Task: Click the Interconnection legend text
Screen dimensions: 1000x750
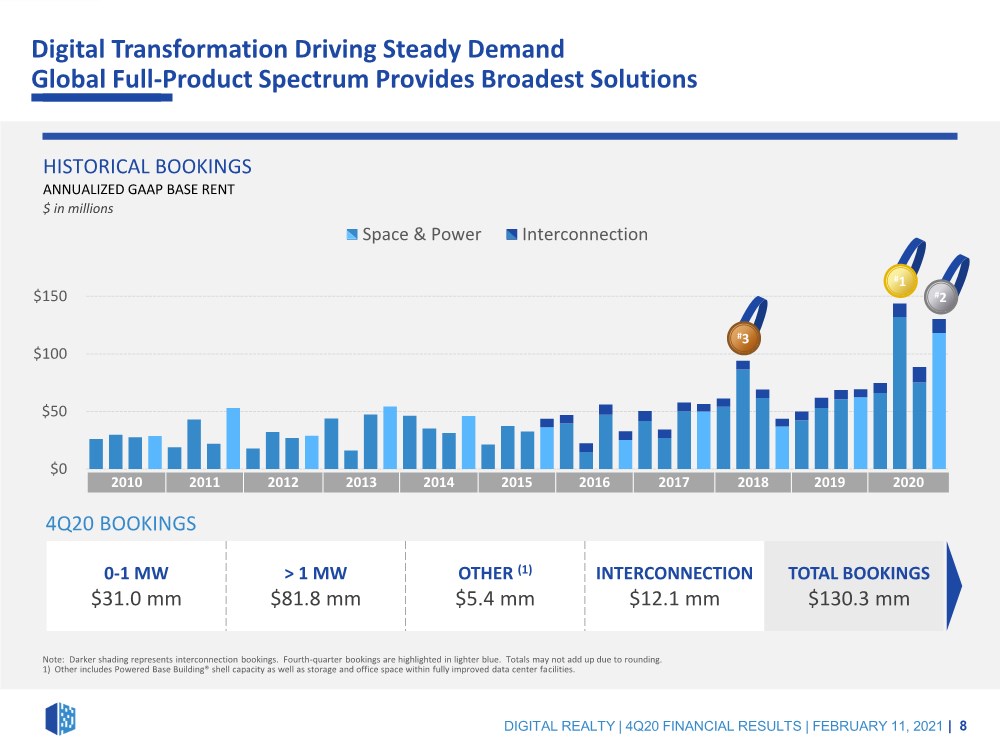Action: click(x=585, y=234)
